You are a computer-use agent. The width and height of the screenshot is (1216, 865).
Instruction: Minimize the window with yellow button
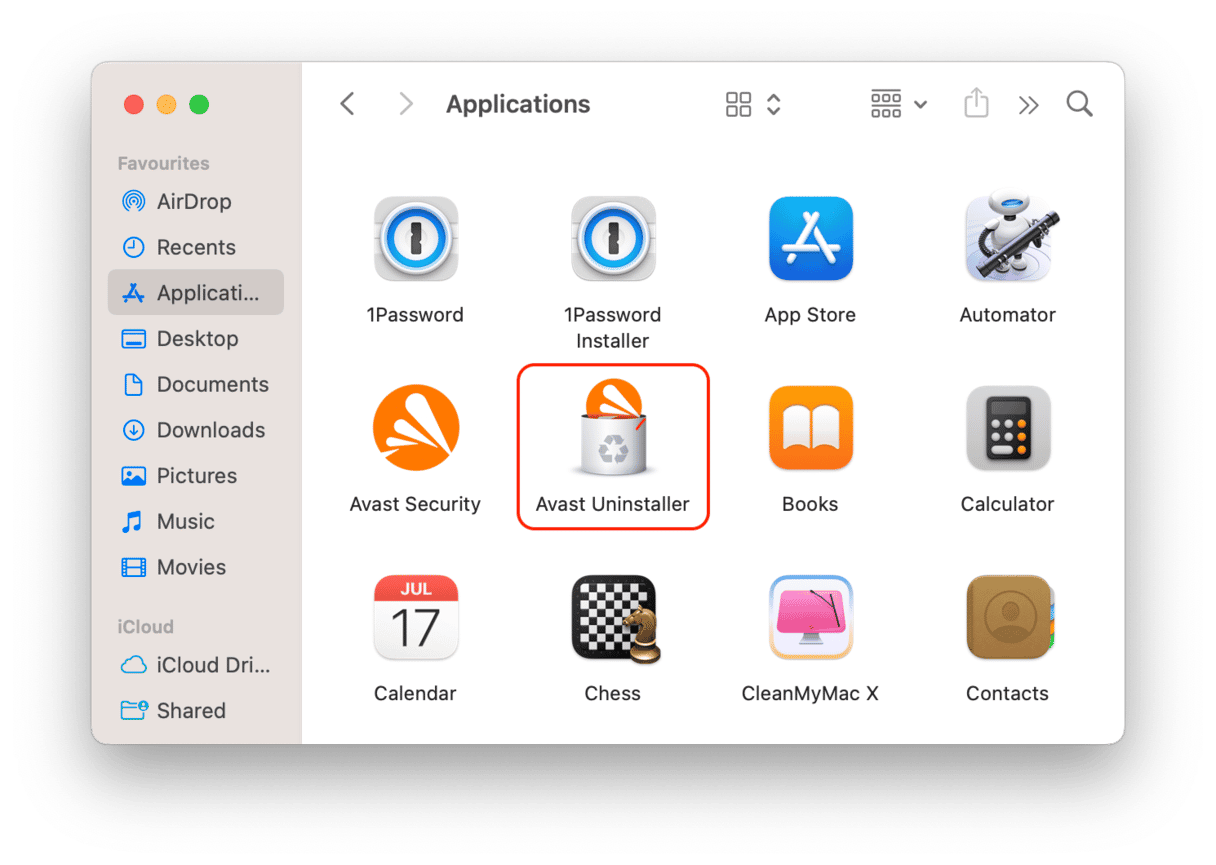coord(166,104)
